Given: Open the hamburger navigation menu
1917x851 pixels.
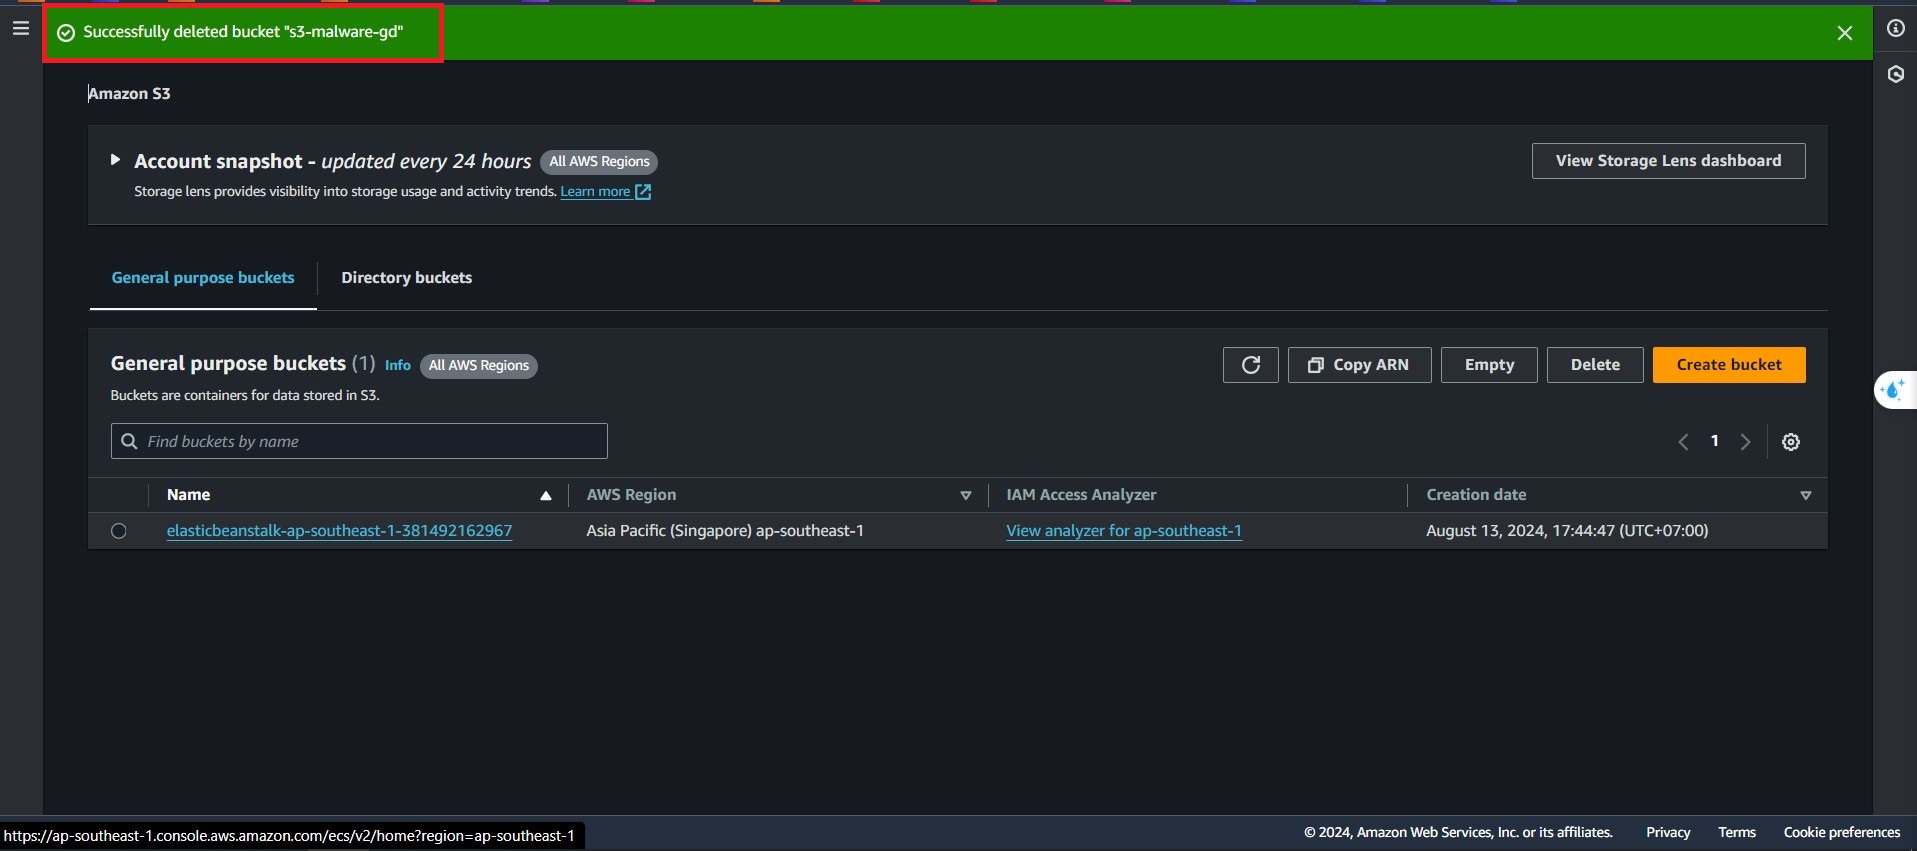Looking at the screenshot, I should [x=20, y=28].
